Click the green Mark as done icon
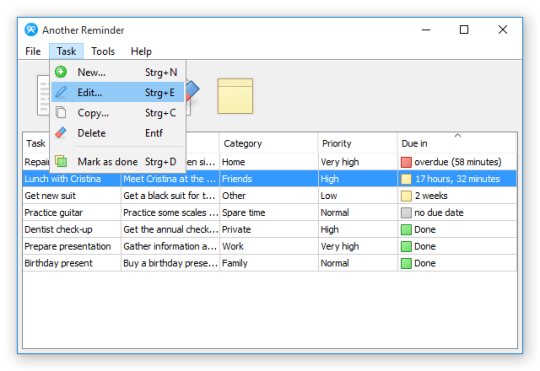The image size is (540, 371). pos(61,161)
